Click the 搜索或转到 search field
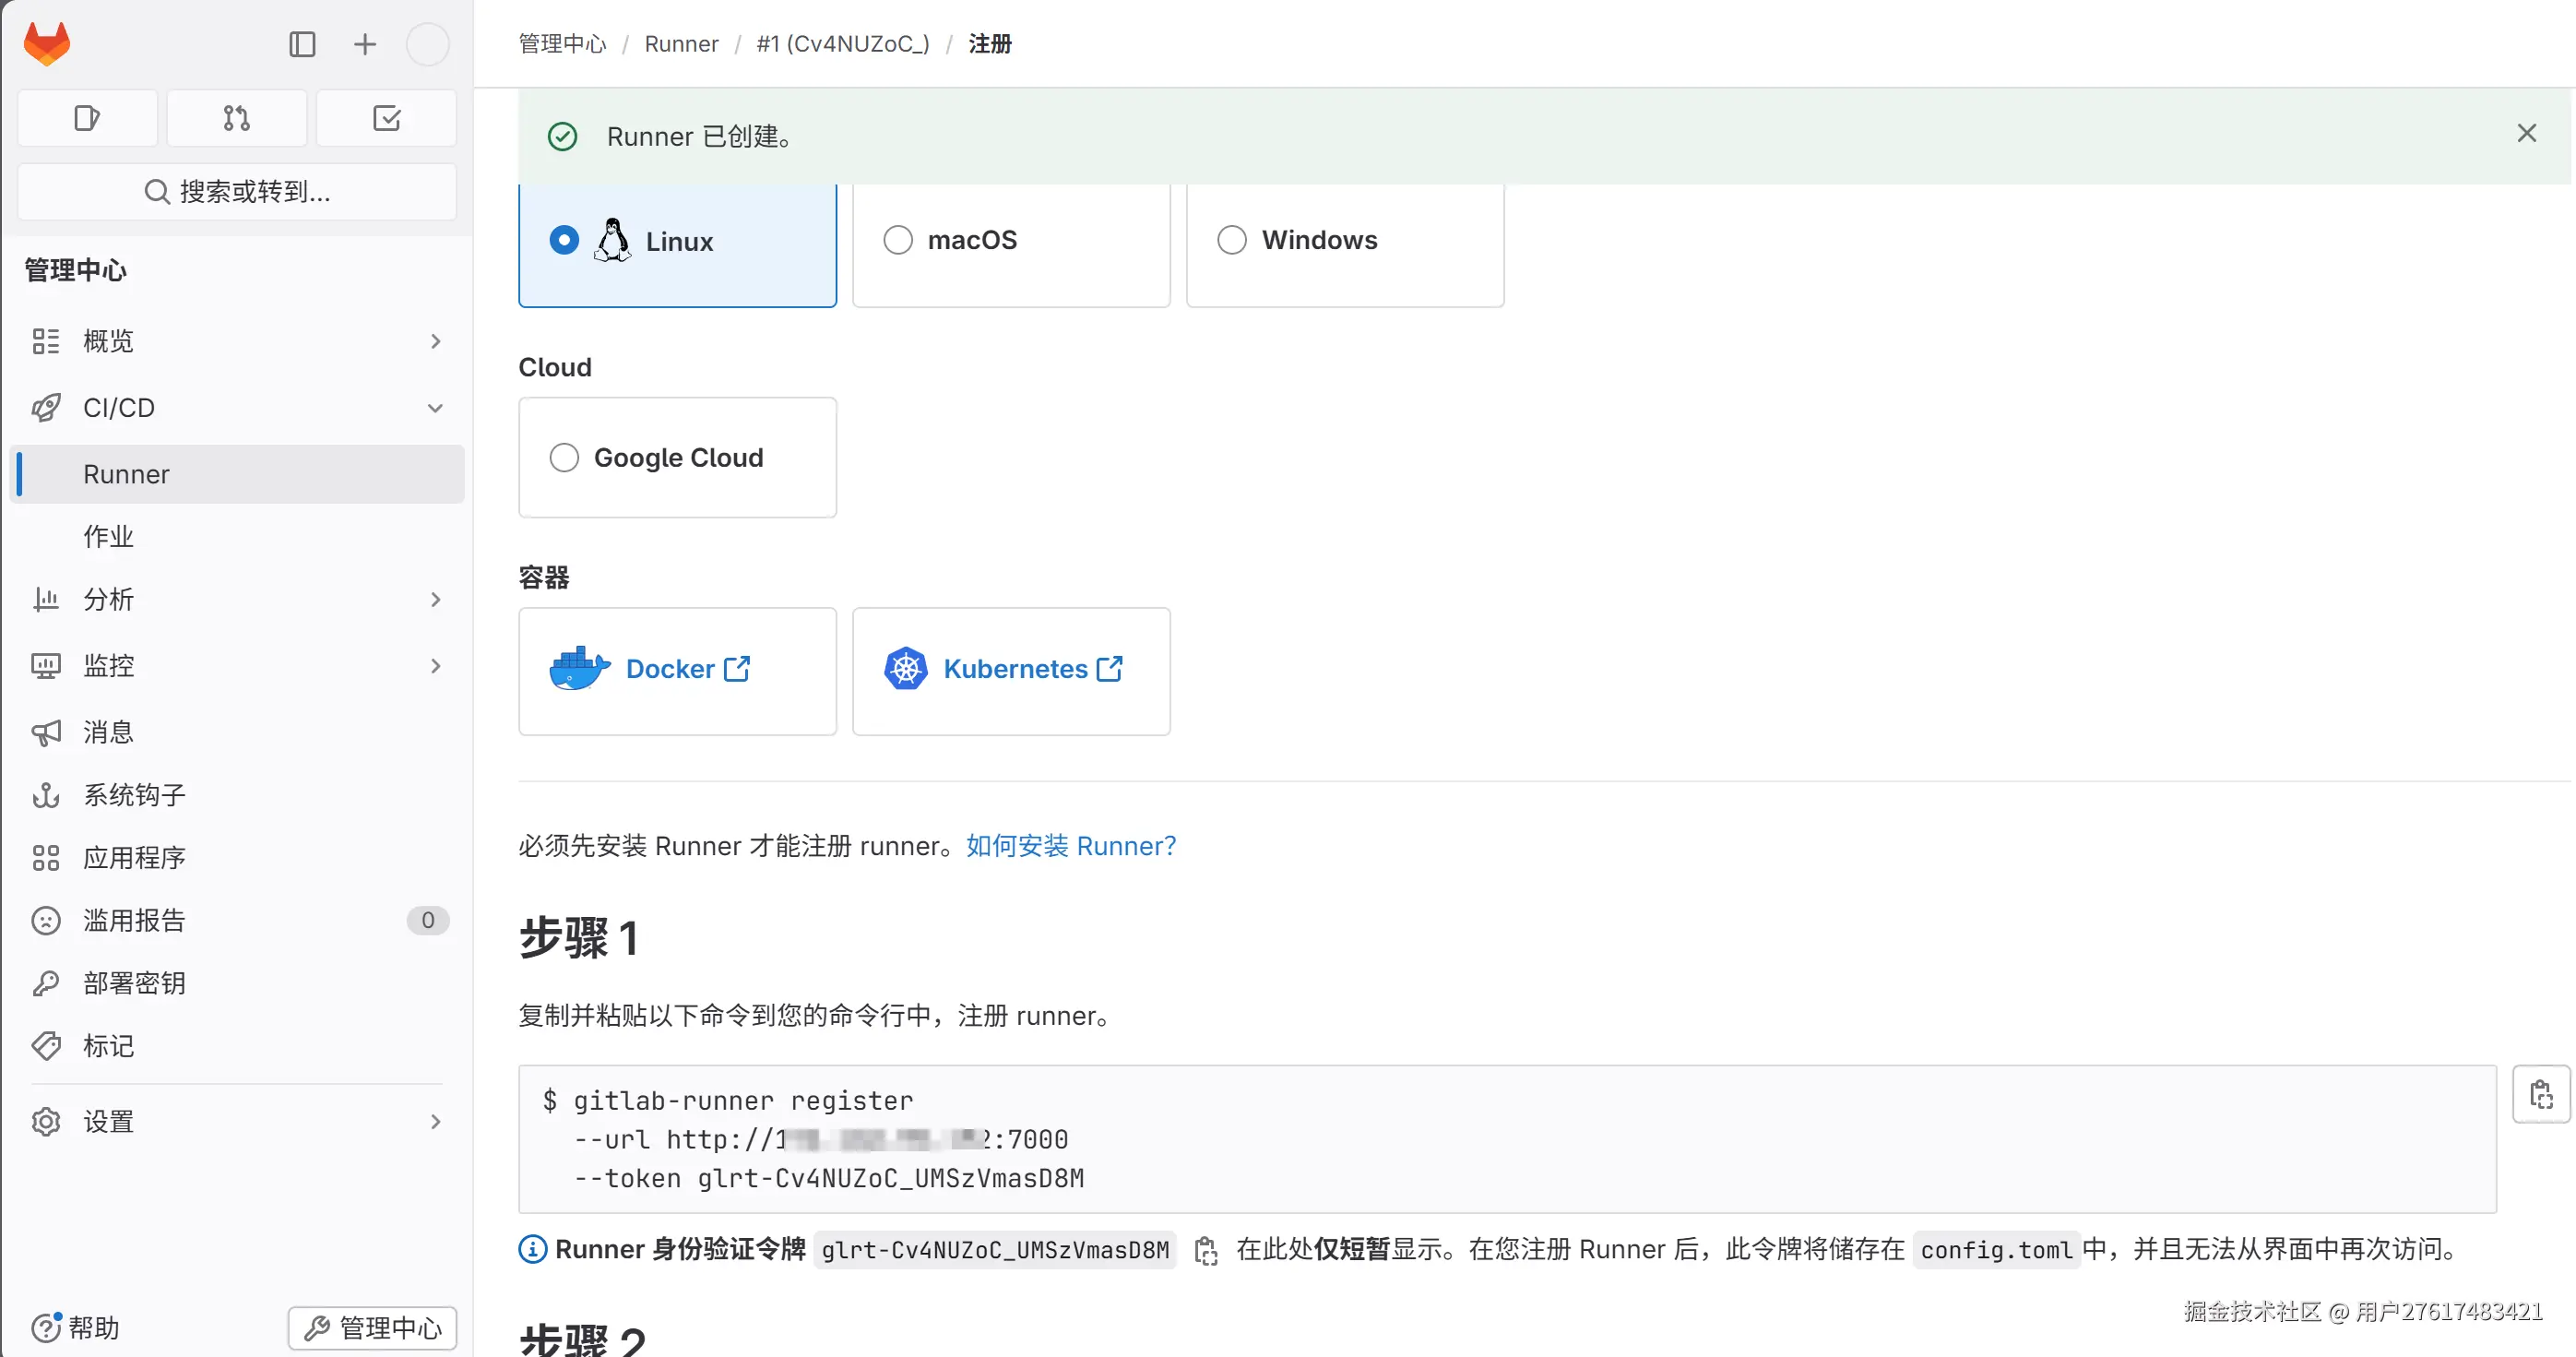 point(237,191)
